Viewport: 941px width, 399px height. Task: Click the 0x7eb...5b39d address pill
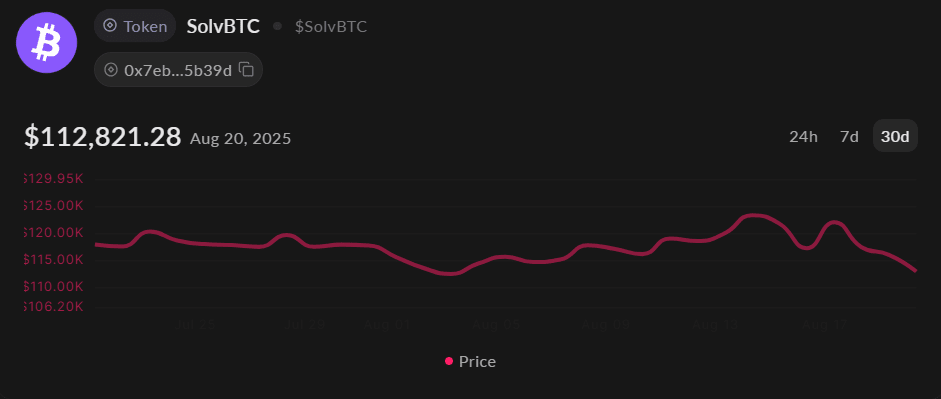178,70
